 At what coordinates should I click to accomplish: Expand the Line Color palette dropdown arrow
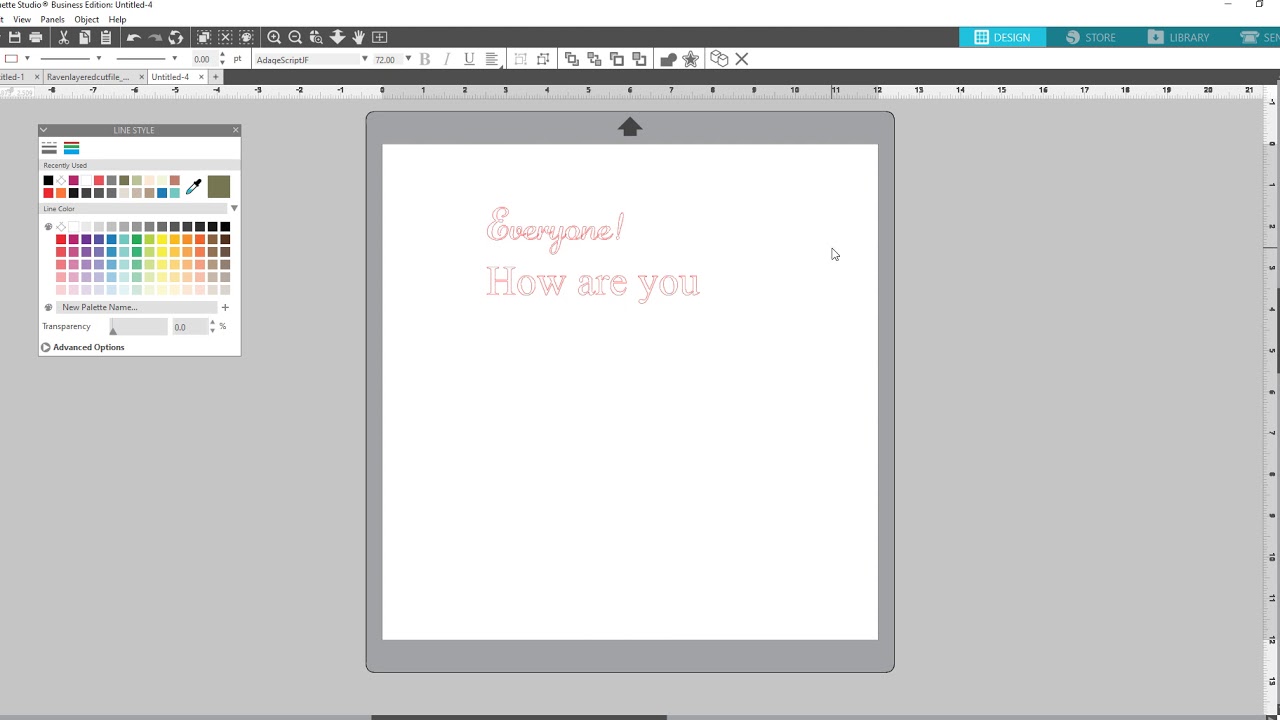click(234, 208)
